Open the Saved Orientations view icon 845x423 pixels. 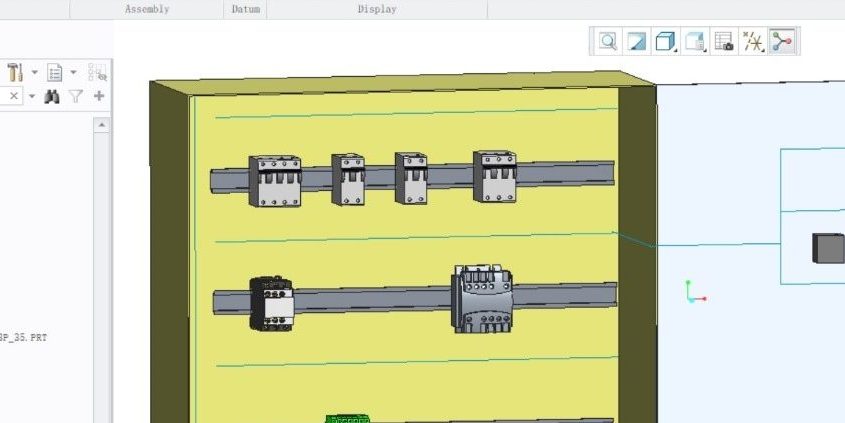tap(695, 41)
